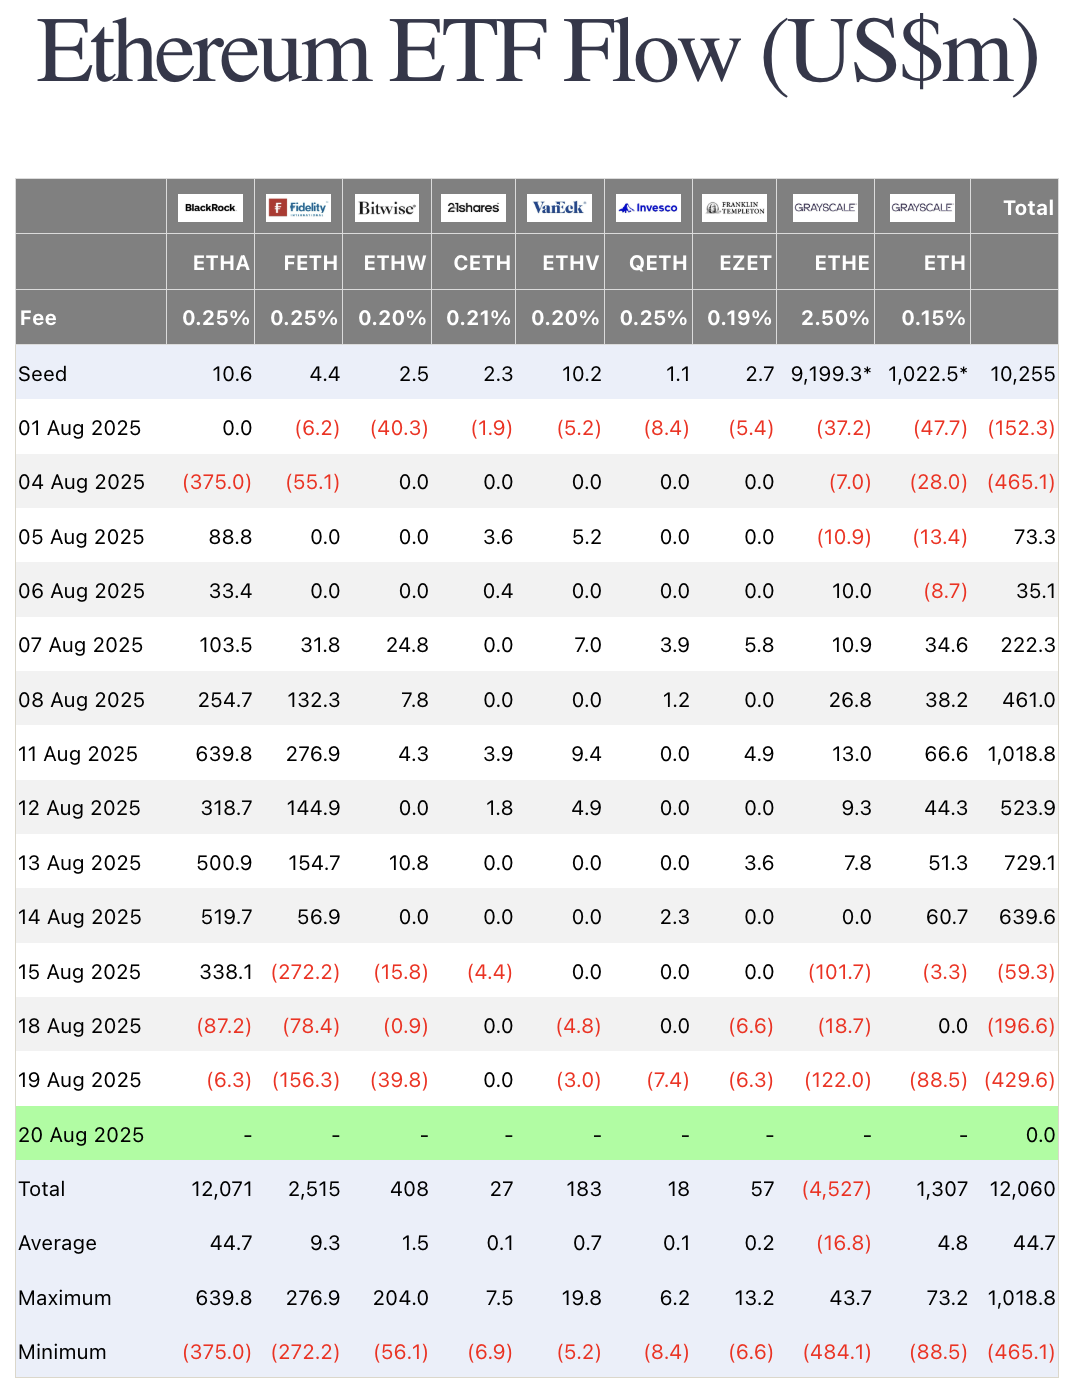Select the QETH ticker header
This screenshot has width=1076, height=1400.
point(658,263)
